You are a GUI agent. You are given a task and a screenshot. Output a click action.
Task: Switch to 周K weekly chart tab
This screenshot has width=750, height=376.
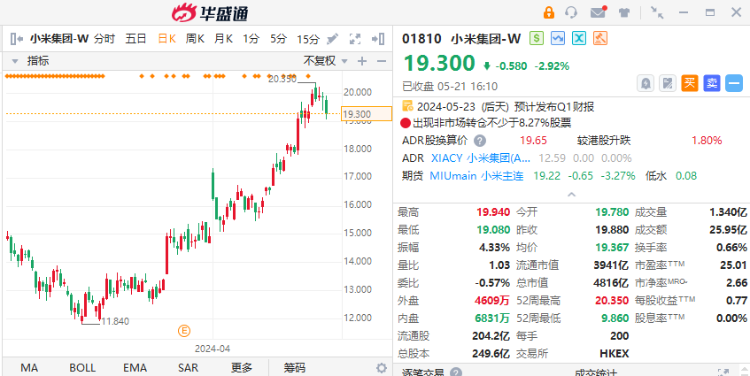[x=195, y=39]
